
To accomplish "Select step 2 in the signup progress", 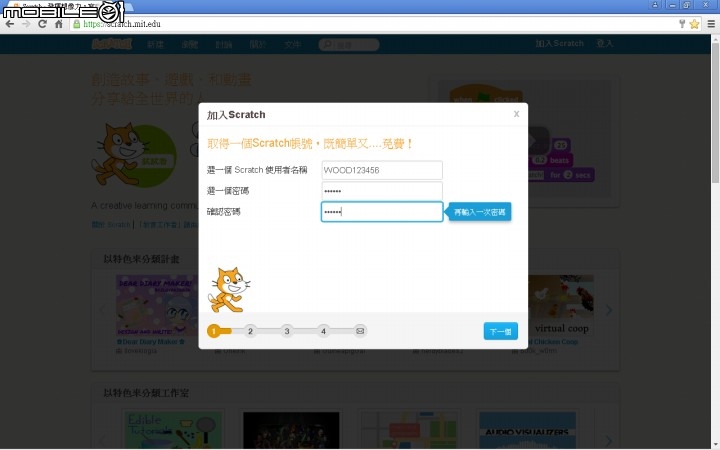I will click(x=250, y=331).
